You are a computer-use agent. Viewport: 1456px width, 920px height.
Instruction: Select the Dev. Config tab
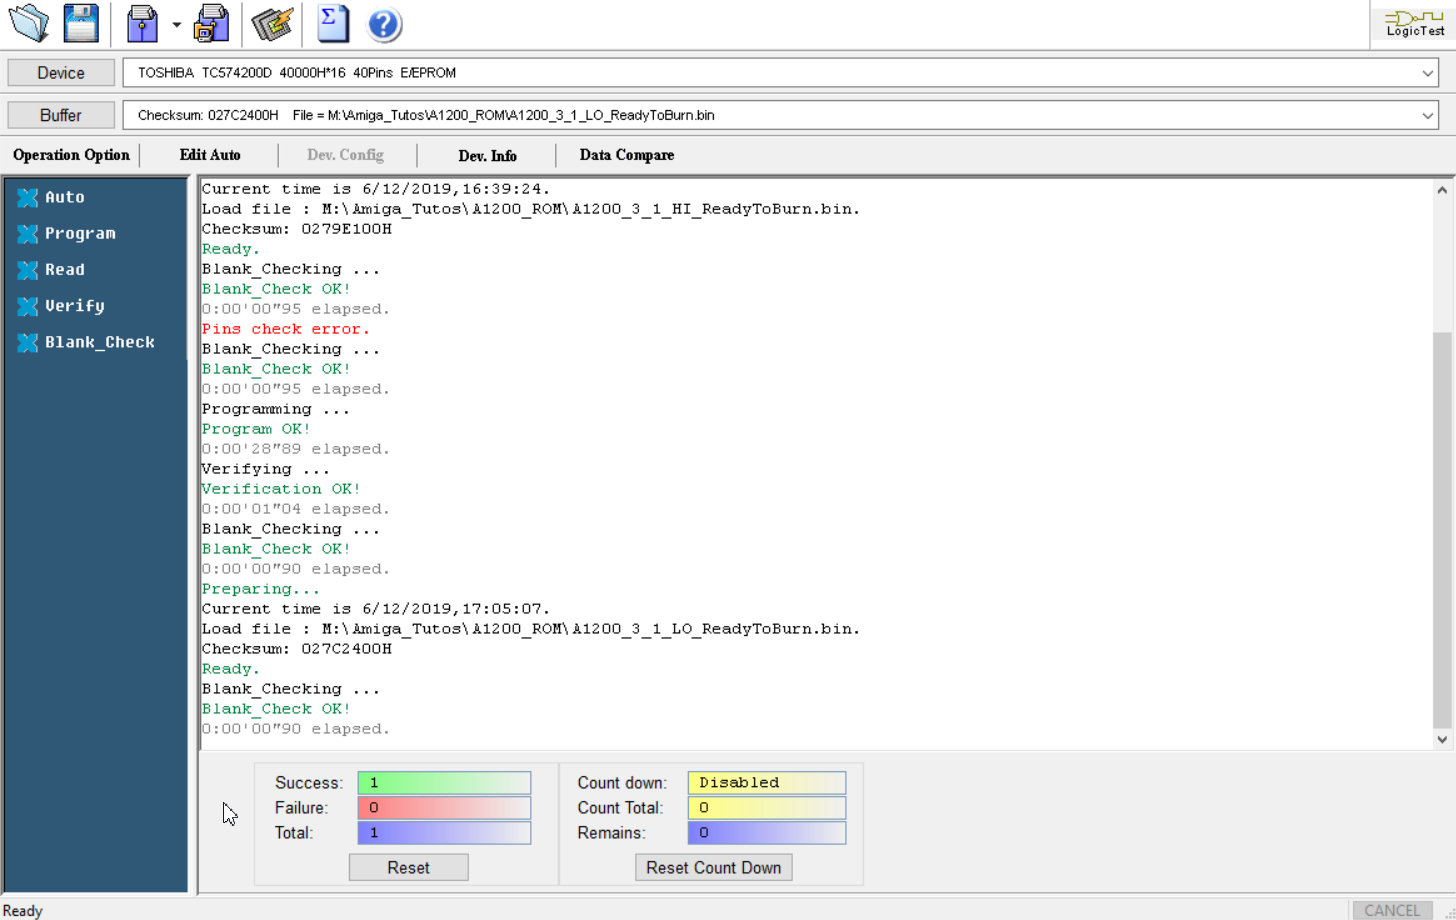pyautogui.click(x=345, y=155)
